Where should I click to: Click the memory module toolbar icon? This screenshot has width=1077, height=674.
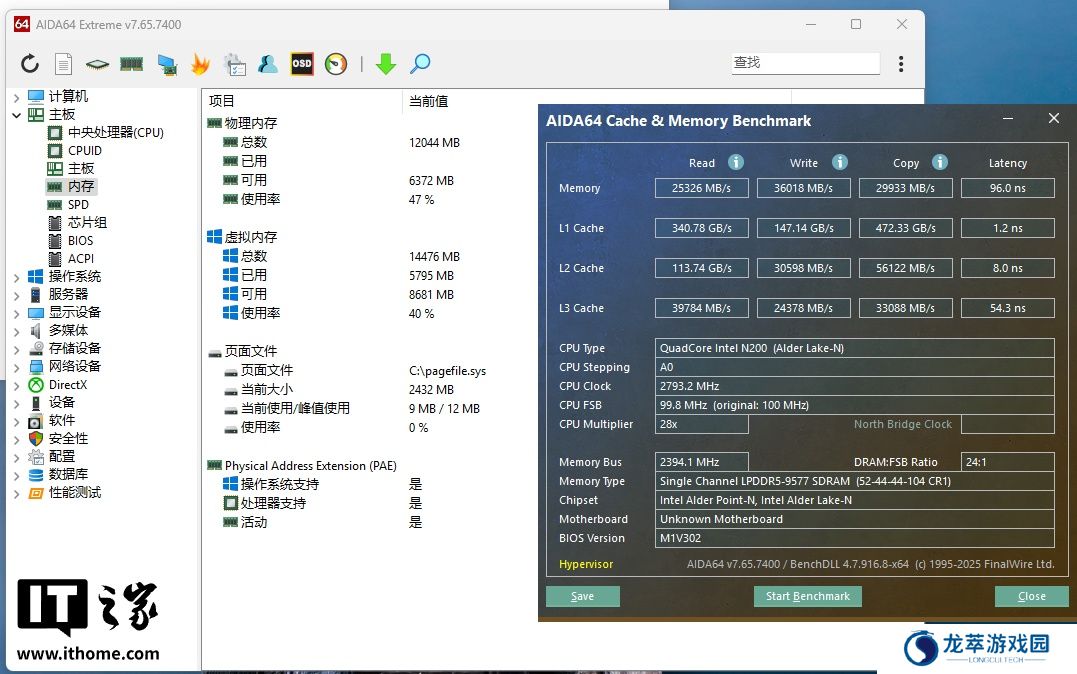(131, 65)
